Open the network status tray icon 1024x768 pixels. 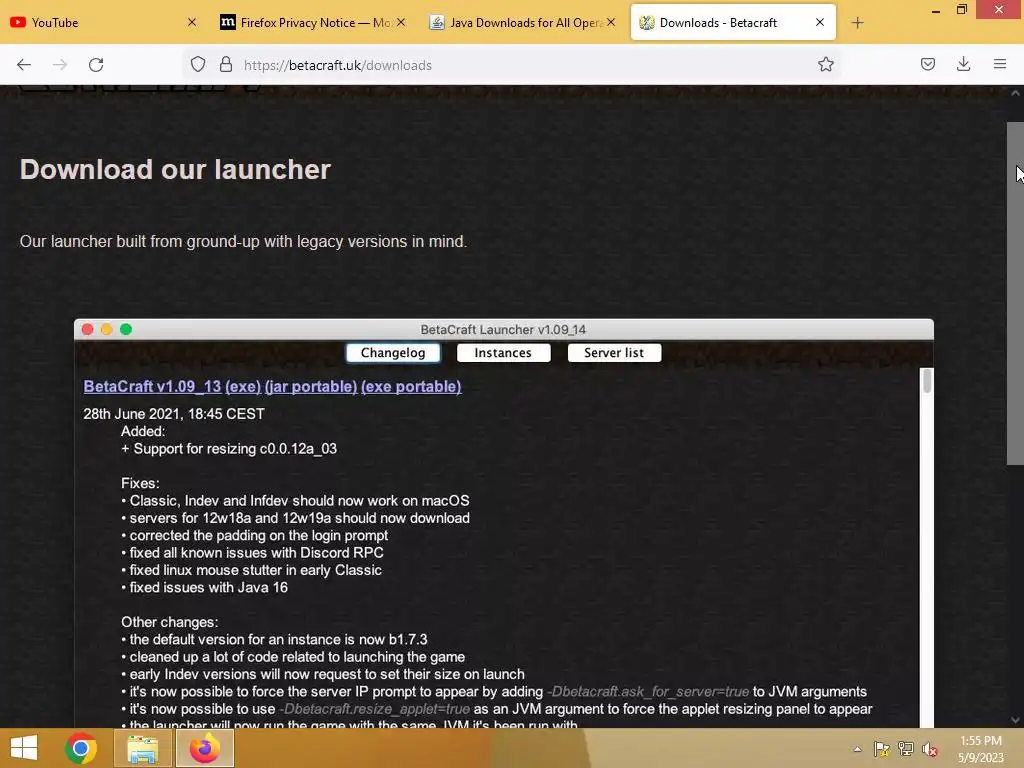(x=906, y=749)
